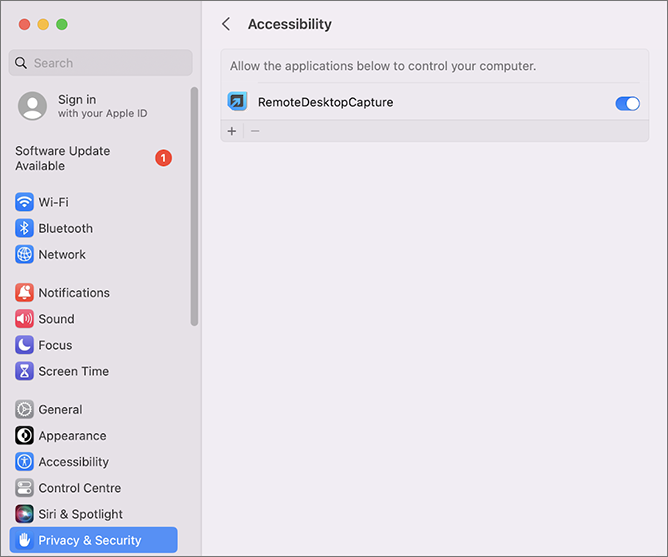Disable RemoteDesktopCapture accessibility toggle
This screenshot has width=668, height=557.
(627, 103)
